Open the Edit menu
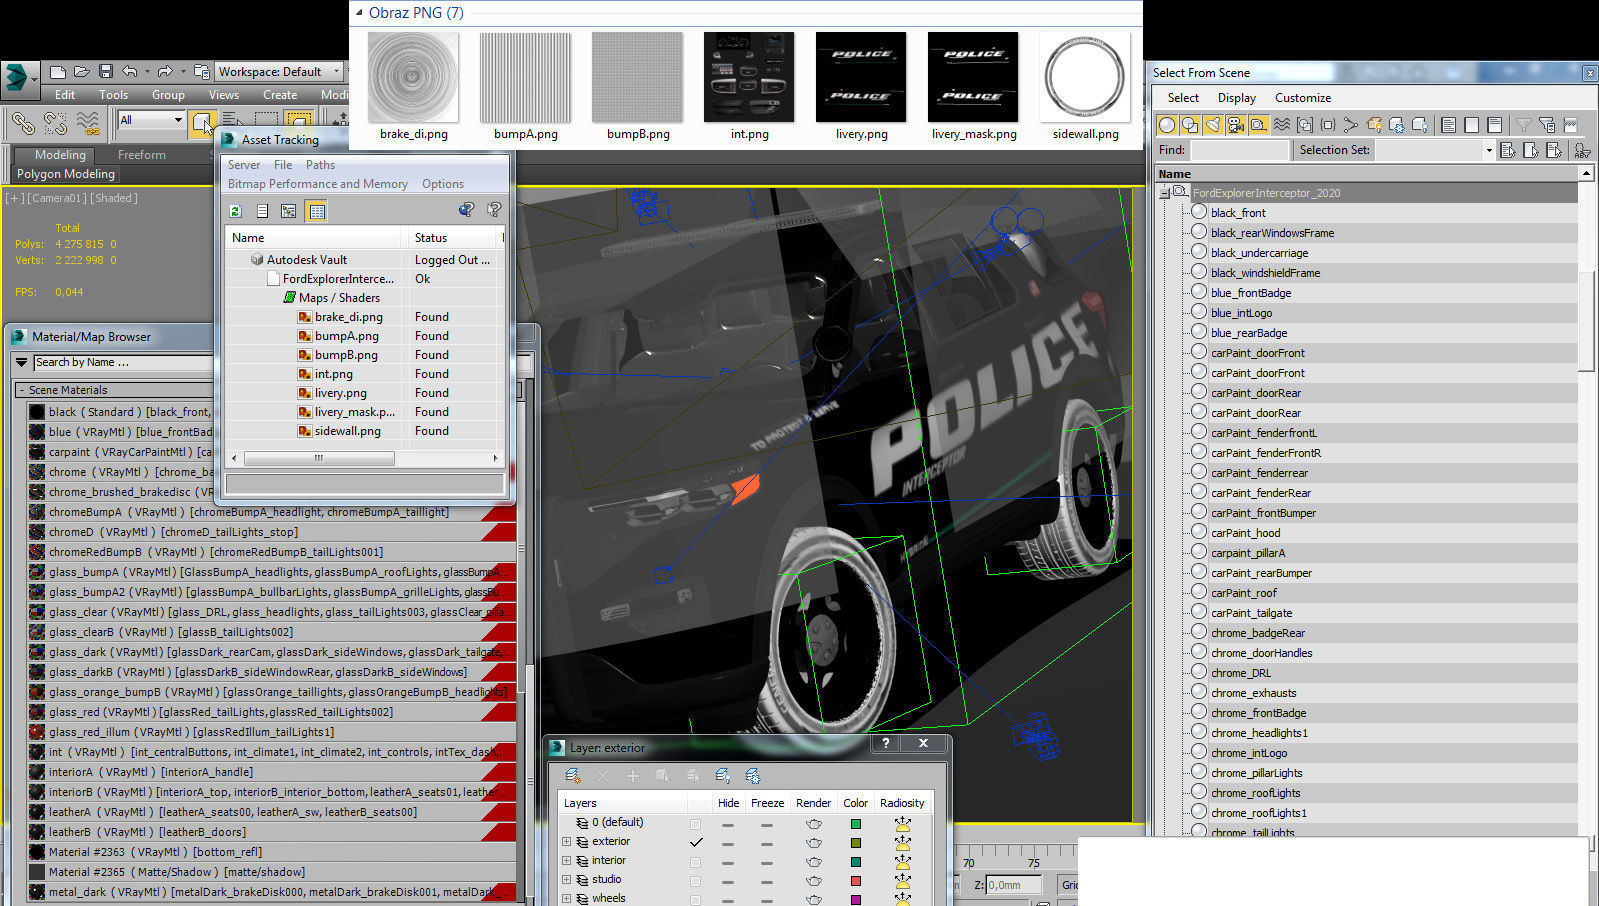The height and width of the screenshot is (906, 1599). [x=65, y=95]
